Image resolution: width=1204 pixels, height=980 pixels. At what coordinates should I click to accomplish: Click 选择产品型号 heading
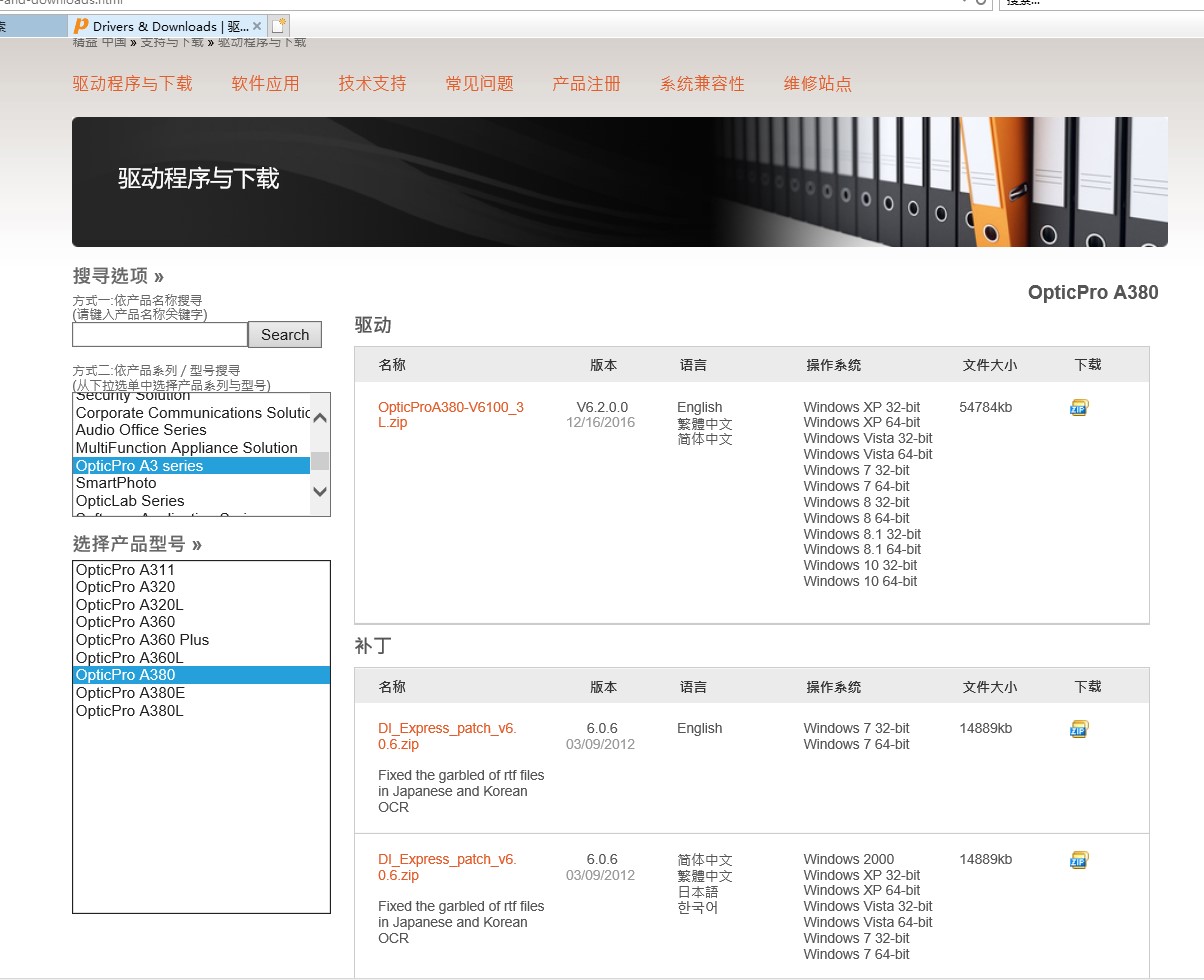[x=137, y=545]
